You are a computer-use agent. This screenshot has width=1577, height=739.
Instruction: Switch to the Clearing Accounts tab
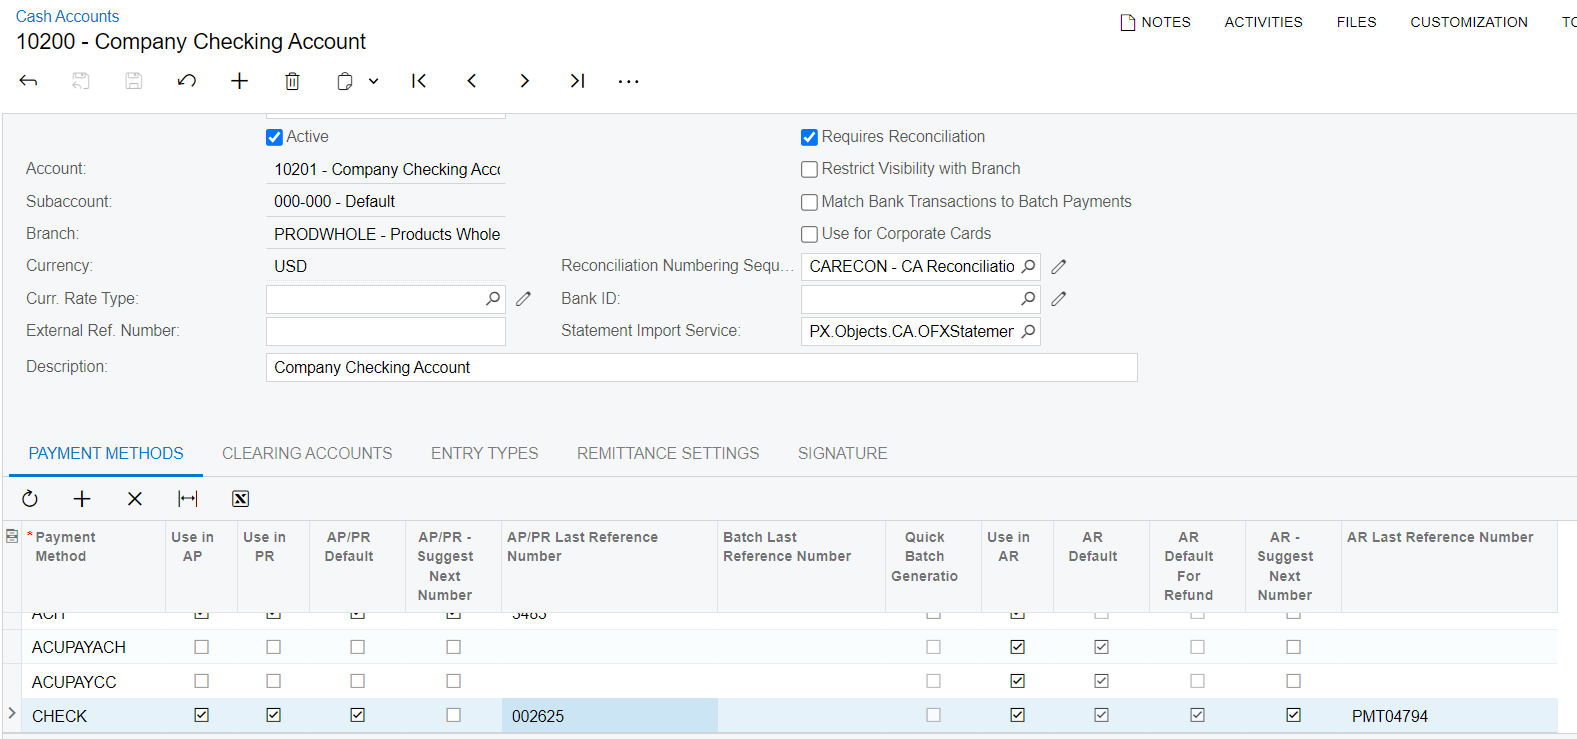pos(307,454)
